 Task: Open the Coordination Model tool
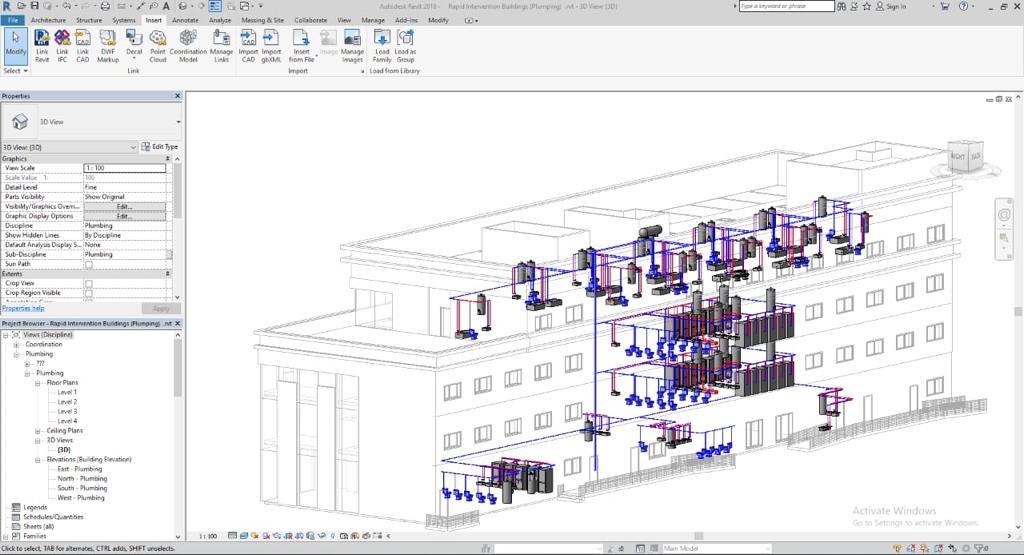[x=188, y=46]
